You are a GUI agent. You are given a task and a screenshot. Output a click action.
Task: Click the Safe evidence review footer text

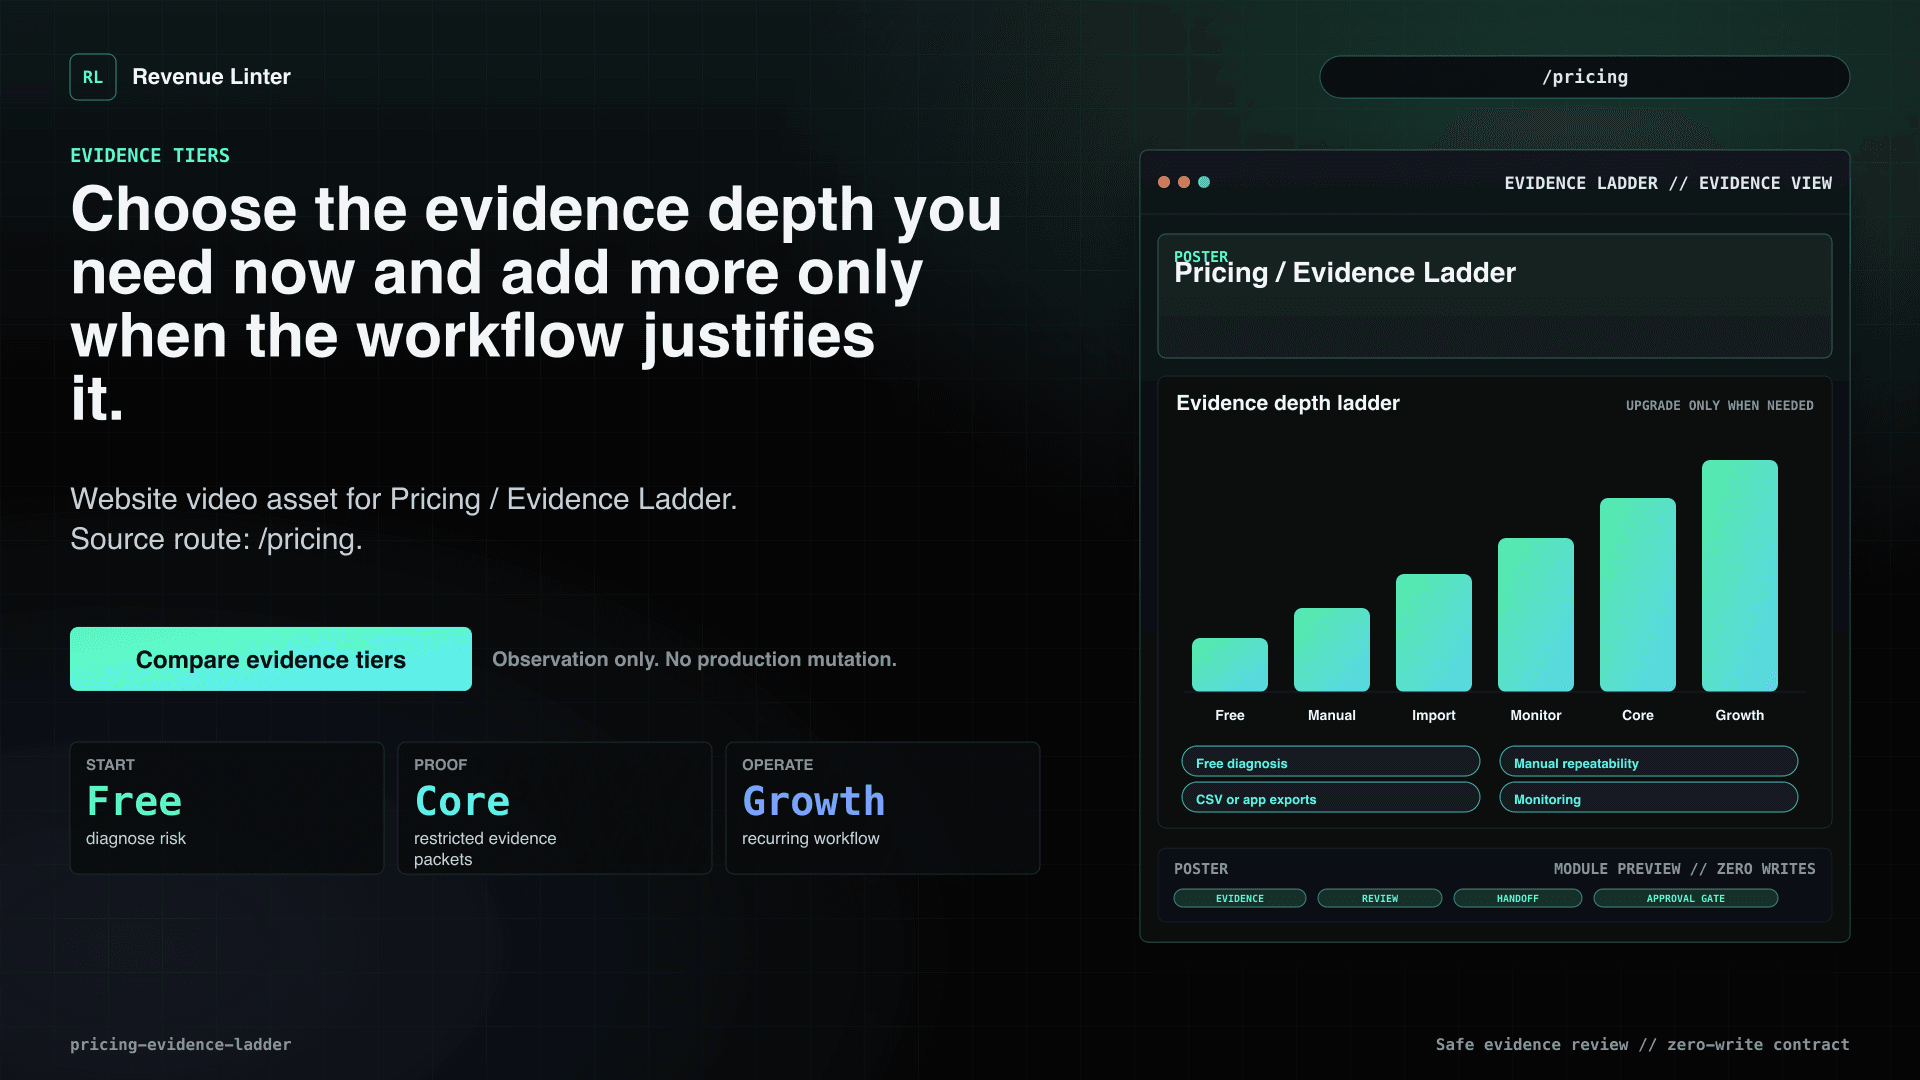pyautogui.click(x=1642, y=1044)
